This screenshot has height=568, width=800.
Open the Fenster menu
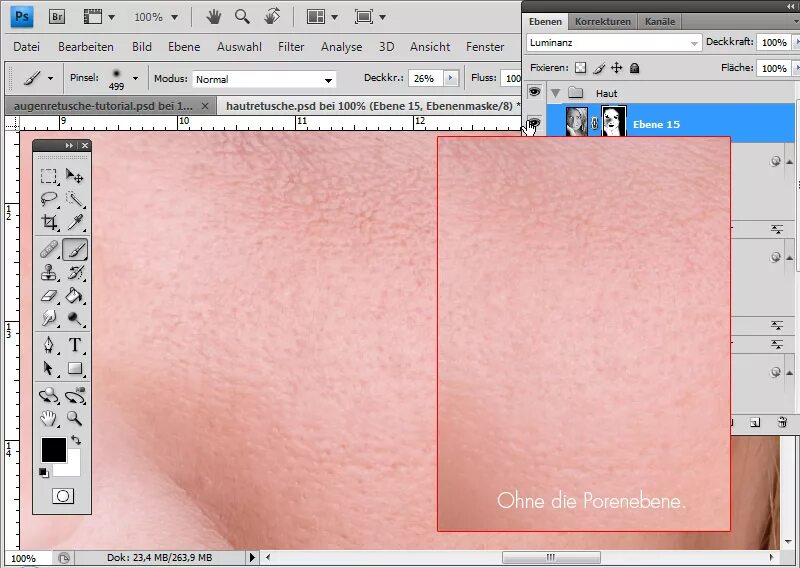[x=485, y=47]
